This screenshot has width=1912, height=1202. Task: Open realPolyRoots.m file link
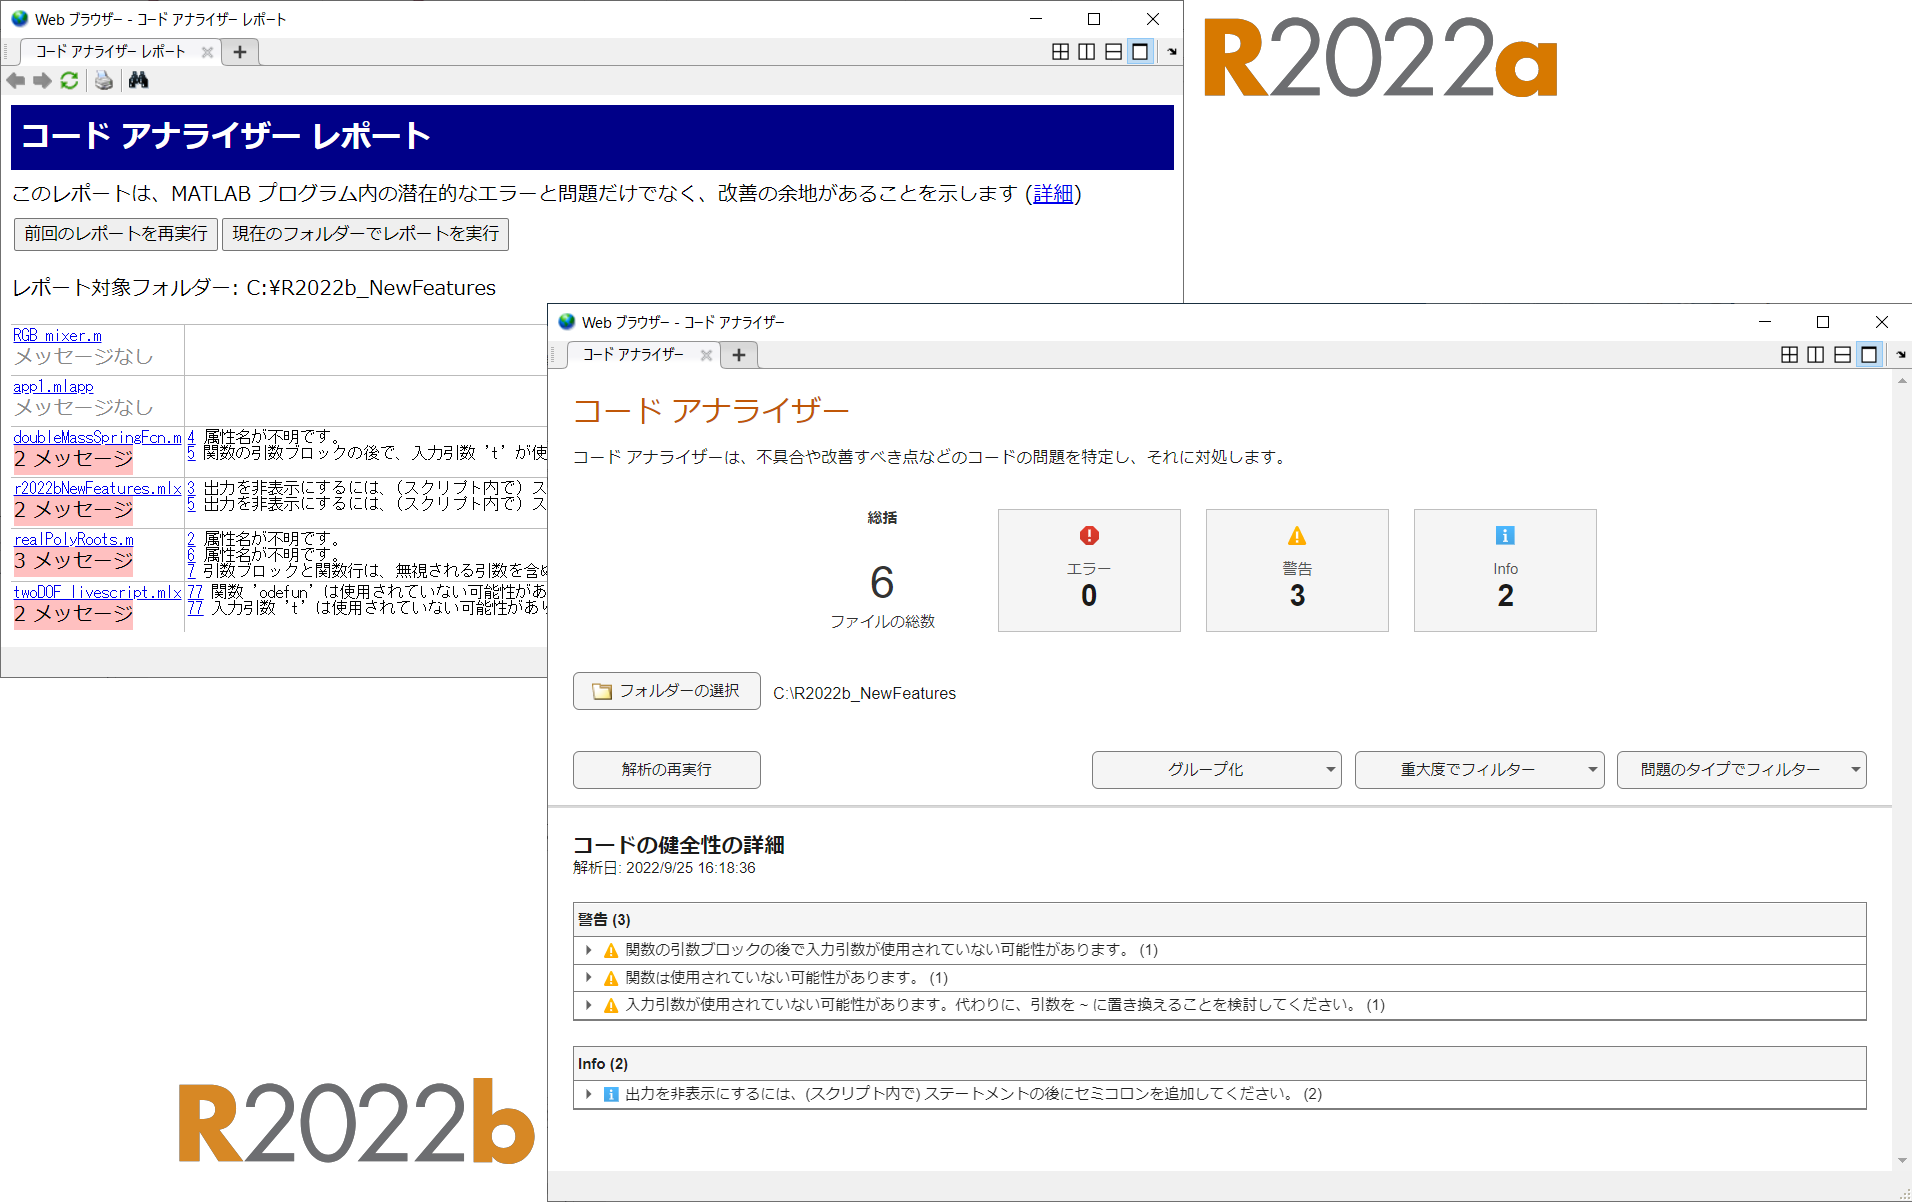click(73, 540)
